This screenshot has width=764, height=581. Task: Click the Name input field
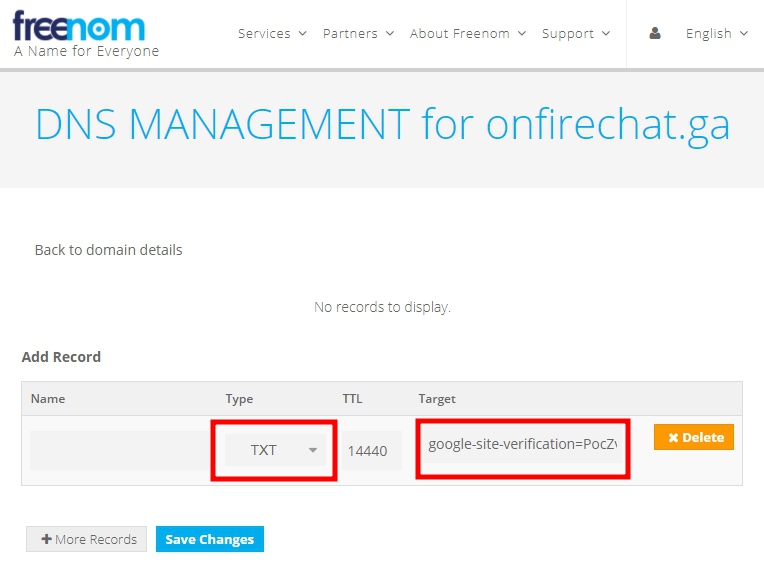(x=119, y=450)
